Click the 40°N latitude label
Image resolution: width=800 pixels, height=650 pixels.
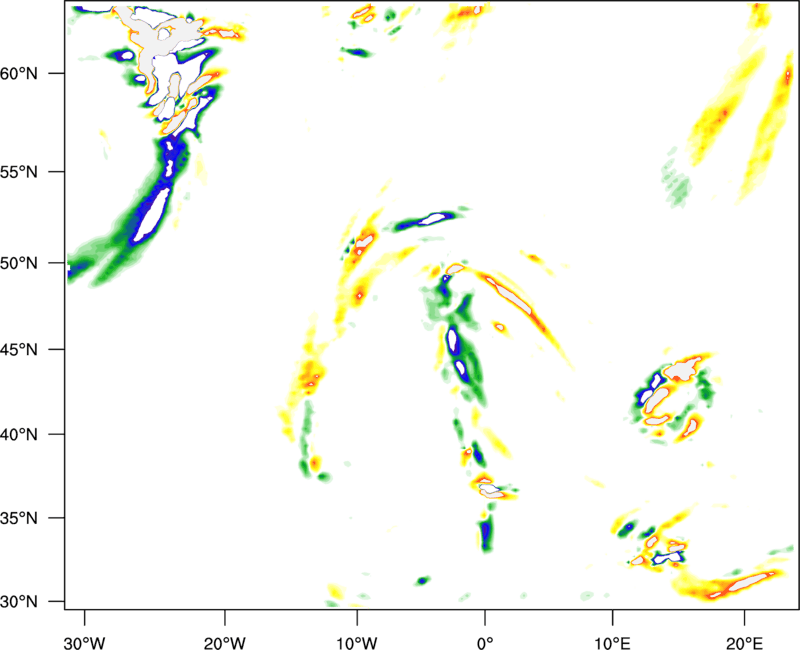pos(19,435)
